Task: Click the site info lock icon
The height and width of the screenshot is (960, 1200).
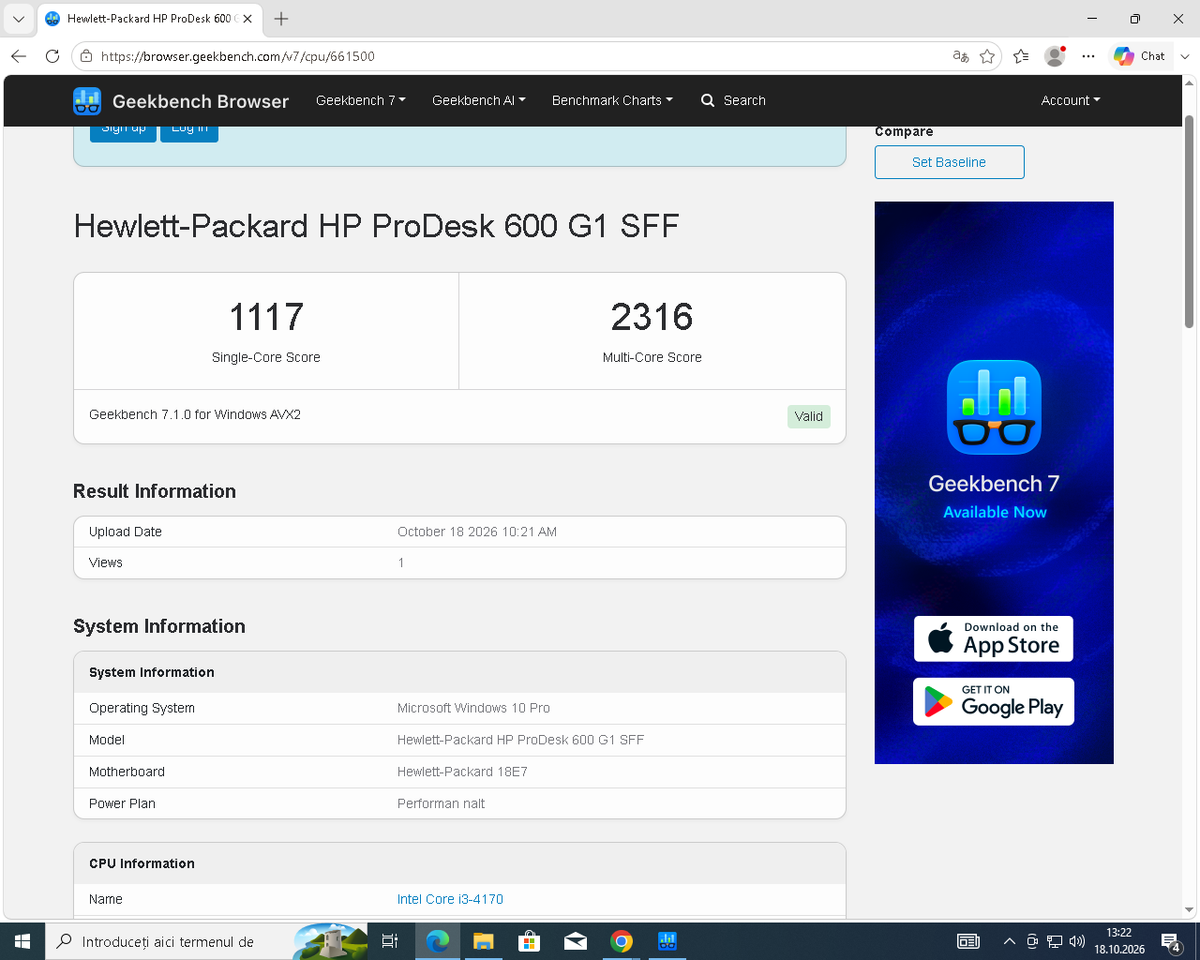Action: tap(87, 57)
